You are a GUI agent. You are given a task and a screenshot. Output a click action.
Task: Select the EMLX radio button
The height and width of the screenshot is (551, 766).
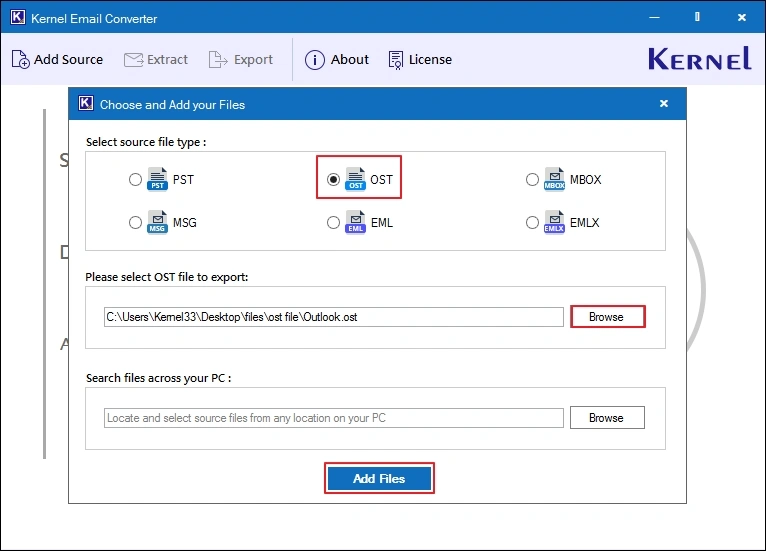pyautogui.click(x=532, y=223)
